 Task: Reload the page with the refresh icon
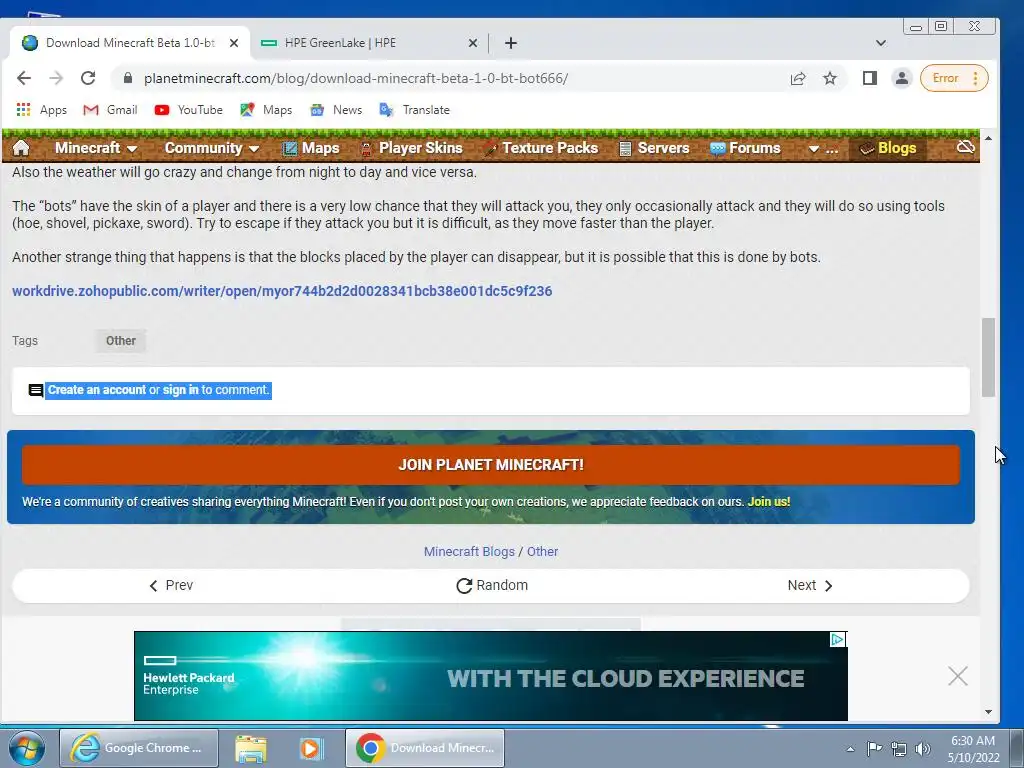(88, 78)
